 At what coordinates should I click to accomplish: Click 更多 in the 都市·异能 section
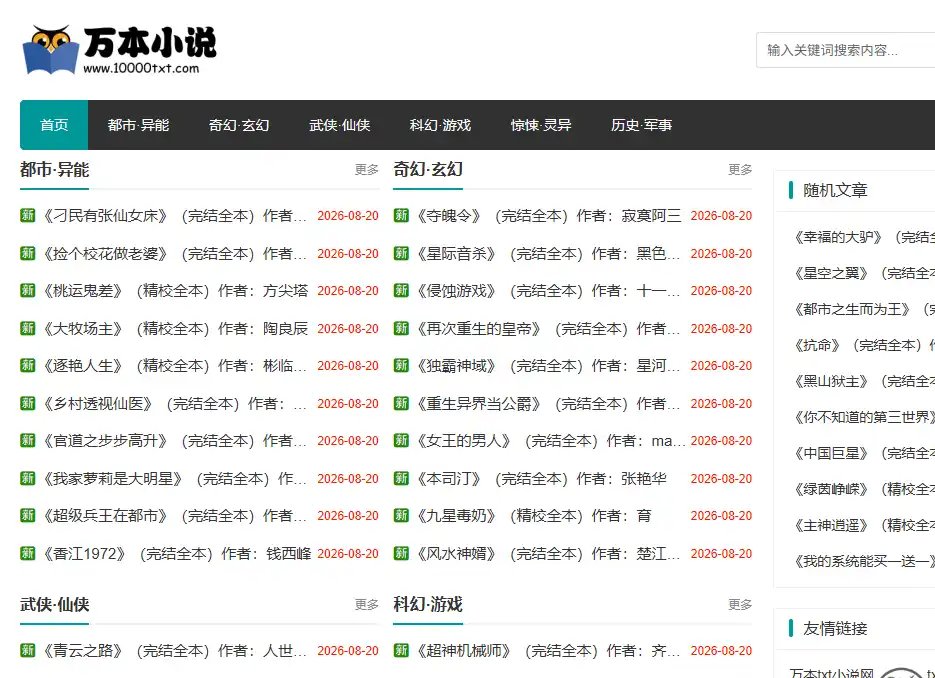coord(367,170)
